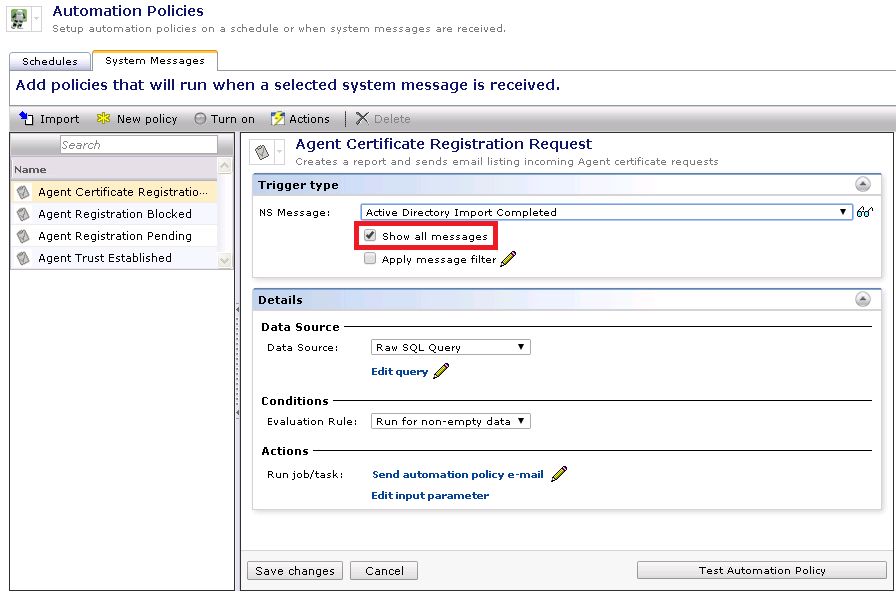Uncheck the Show all messages checkbox
Viewport: 896px width, 593px height.
(x=371, y=236)
